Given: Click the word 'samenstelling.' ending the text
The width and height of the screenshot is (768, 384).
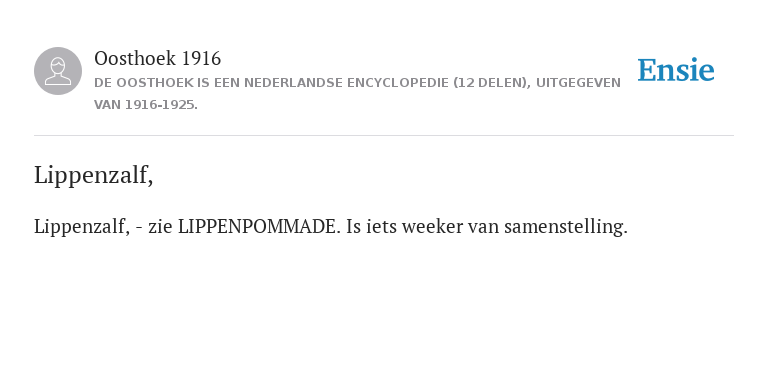Looking at the screenshot, I should [x=566, y=227].
